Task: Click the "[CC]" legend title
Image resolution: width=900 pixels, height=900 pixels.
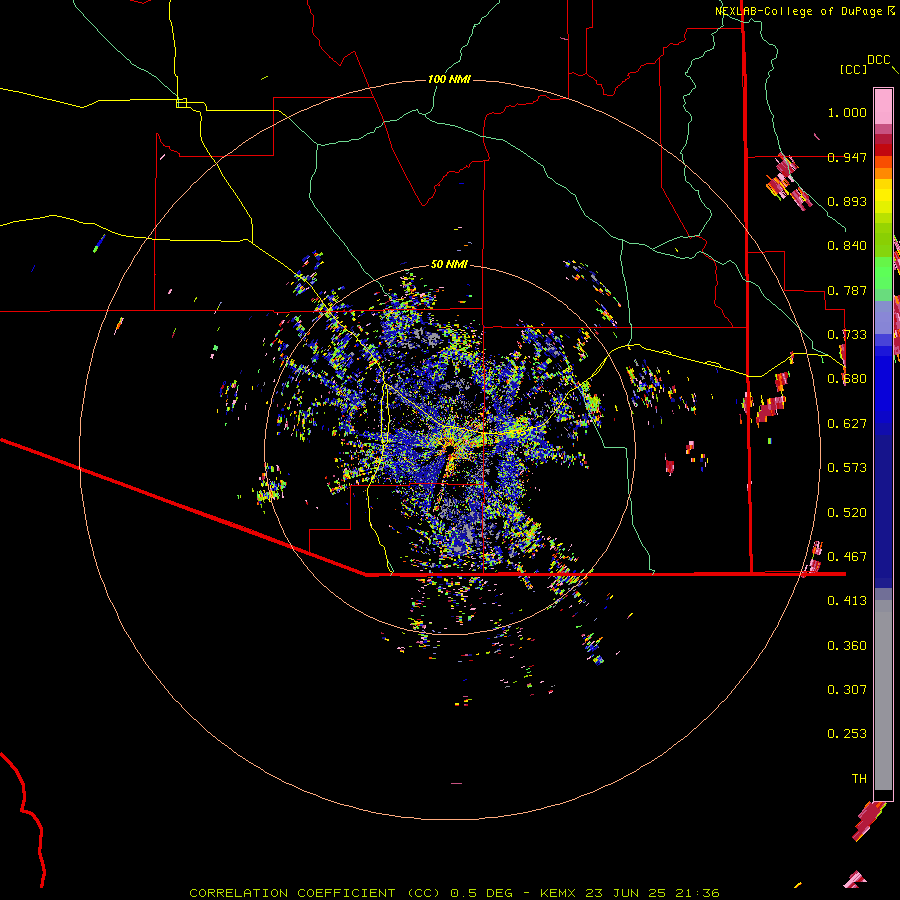Action: click(x=853, y=69)
